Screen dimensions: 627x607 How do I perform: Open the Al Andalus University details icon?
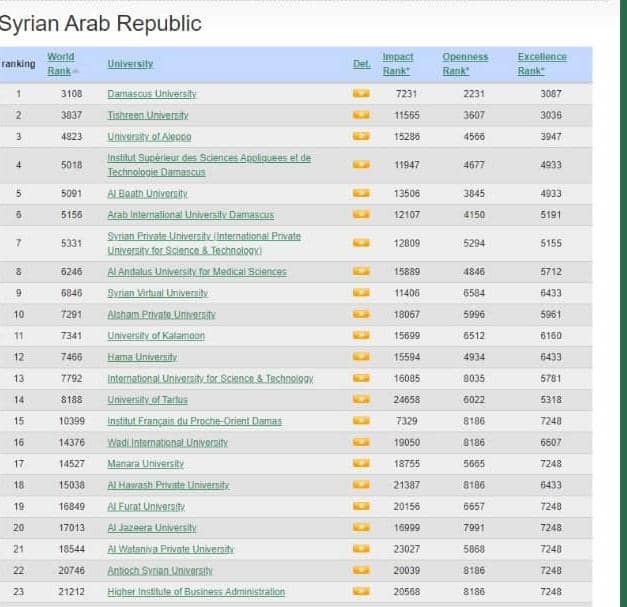pos(361,272)
